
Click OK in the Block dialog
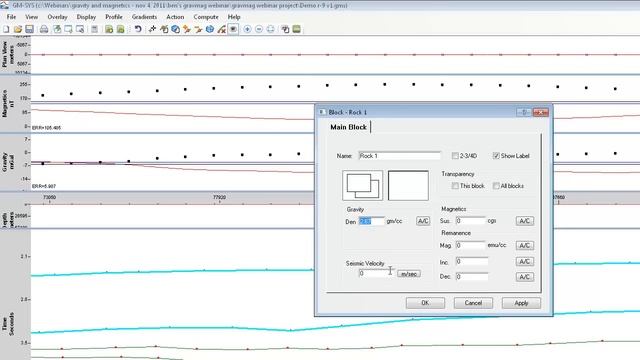(425, 303)
